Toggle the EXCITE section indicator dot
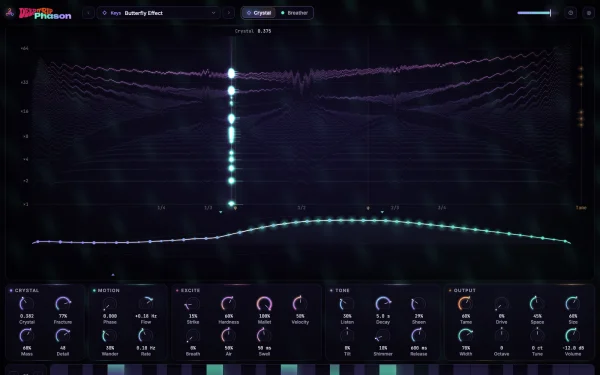600x375 pixels. click(177, 290)
